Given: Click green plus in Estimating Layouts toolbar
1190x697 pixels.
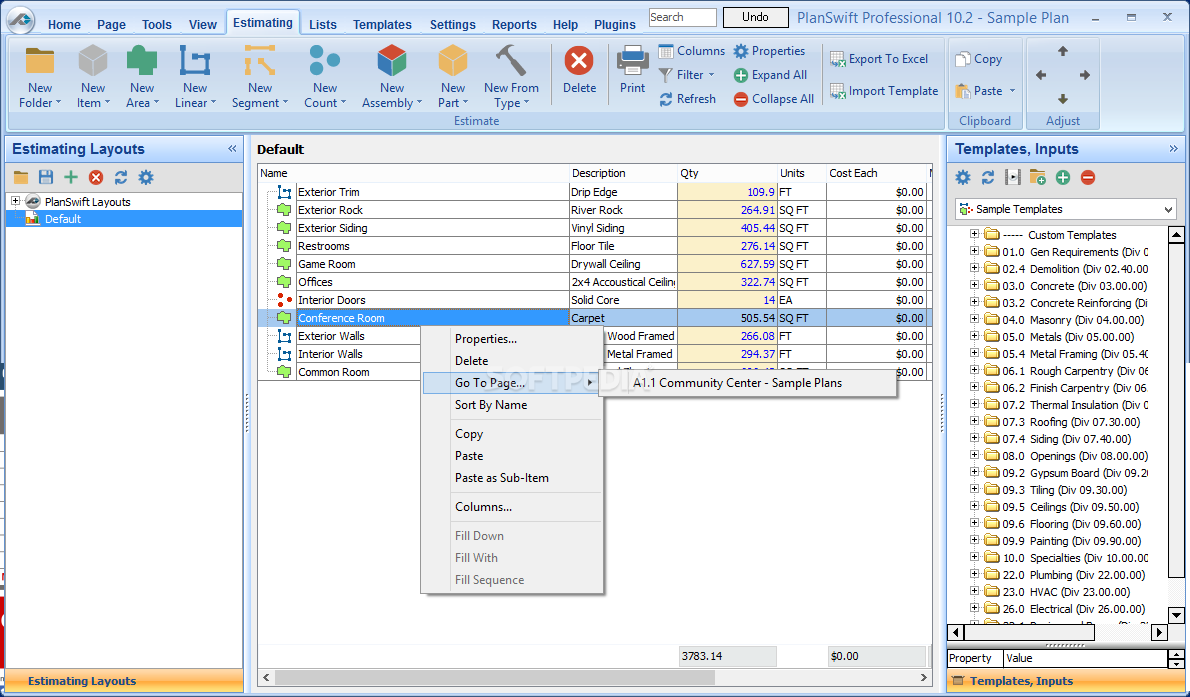Looking at the screenshot, I should pyautogui.click(x=71, y=178).
